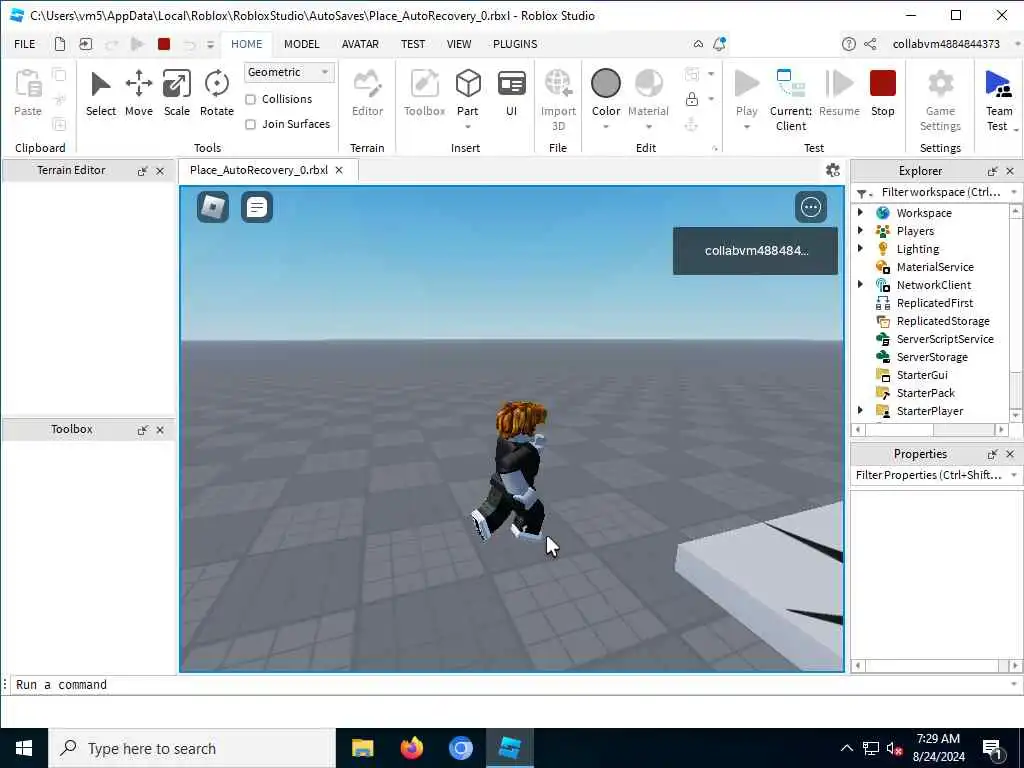Choose the Scale tool
The image size is (1024, 768).
click(x=176, y=94)
